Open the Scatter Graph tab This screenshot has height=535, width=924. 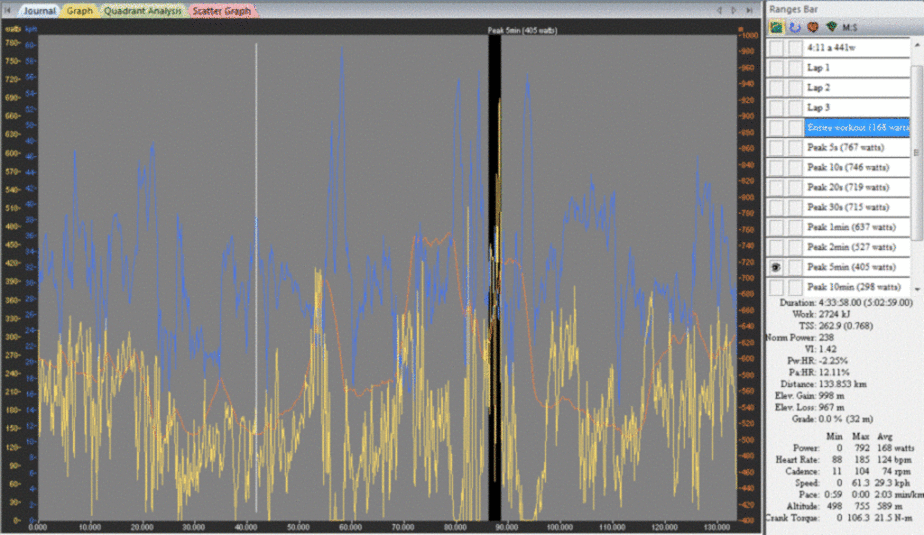224,11
